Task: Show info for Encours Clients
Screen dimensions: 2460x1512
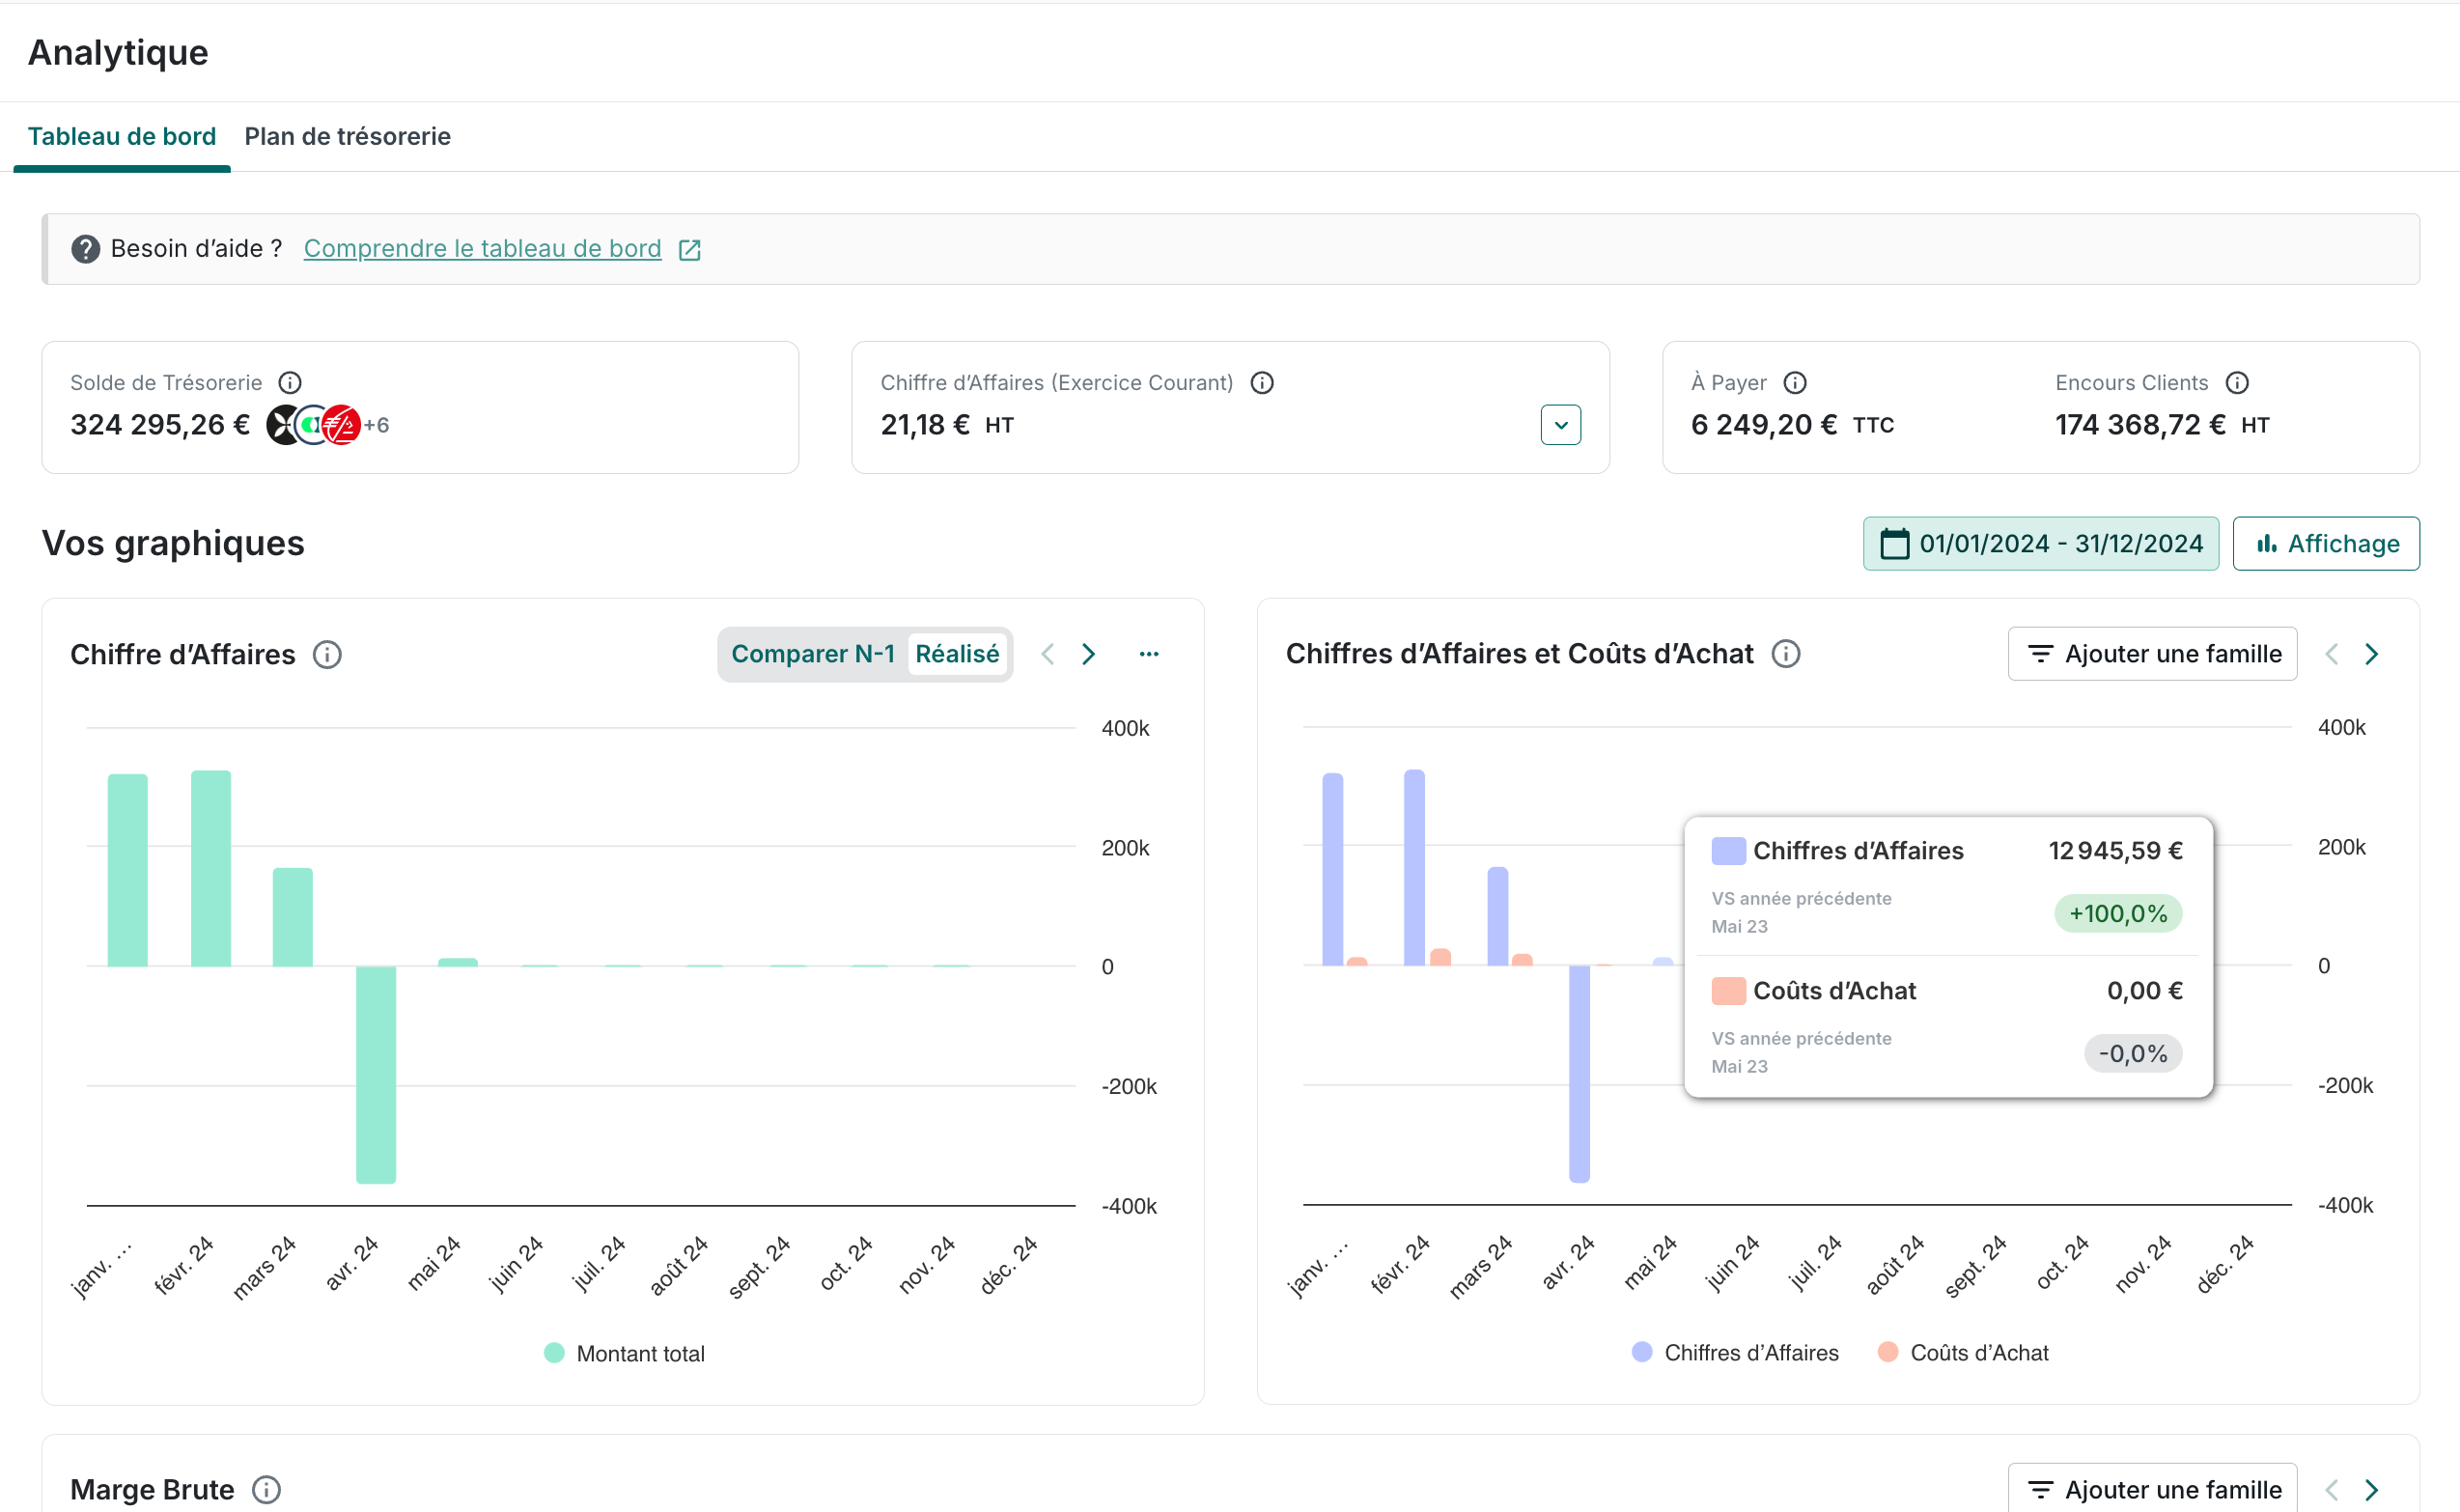Action: click(x=2237, y=383)
